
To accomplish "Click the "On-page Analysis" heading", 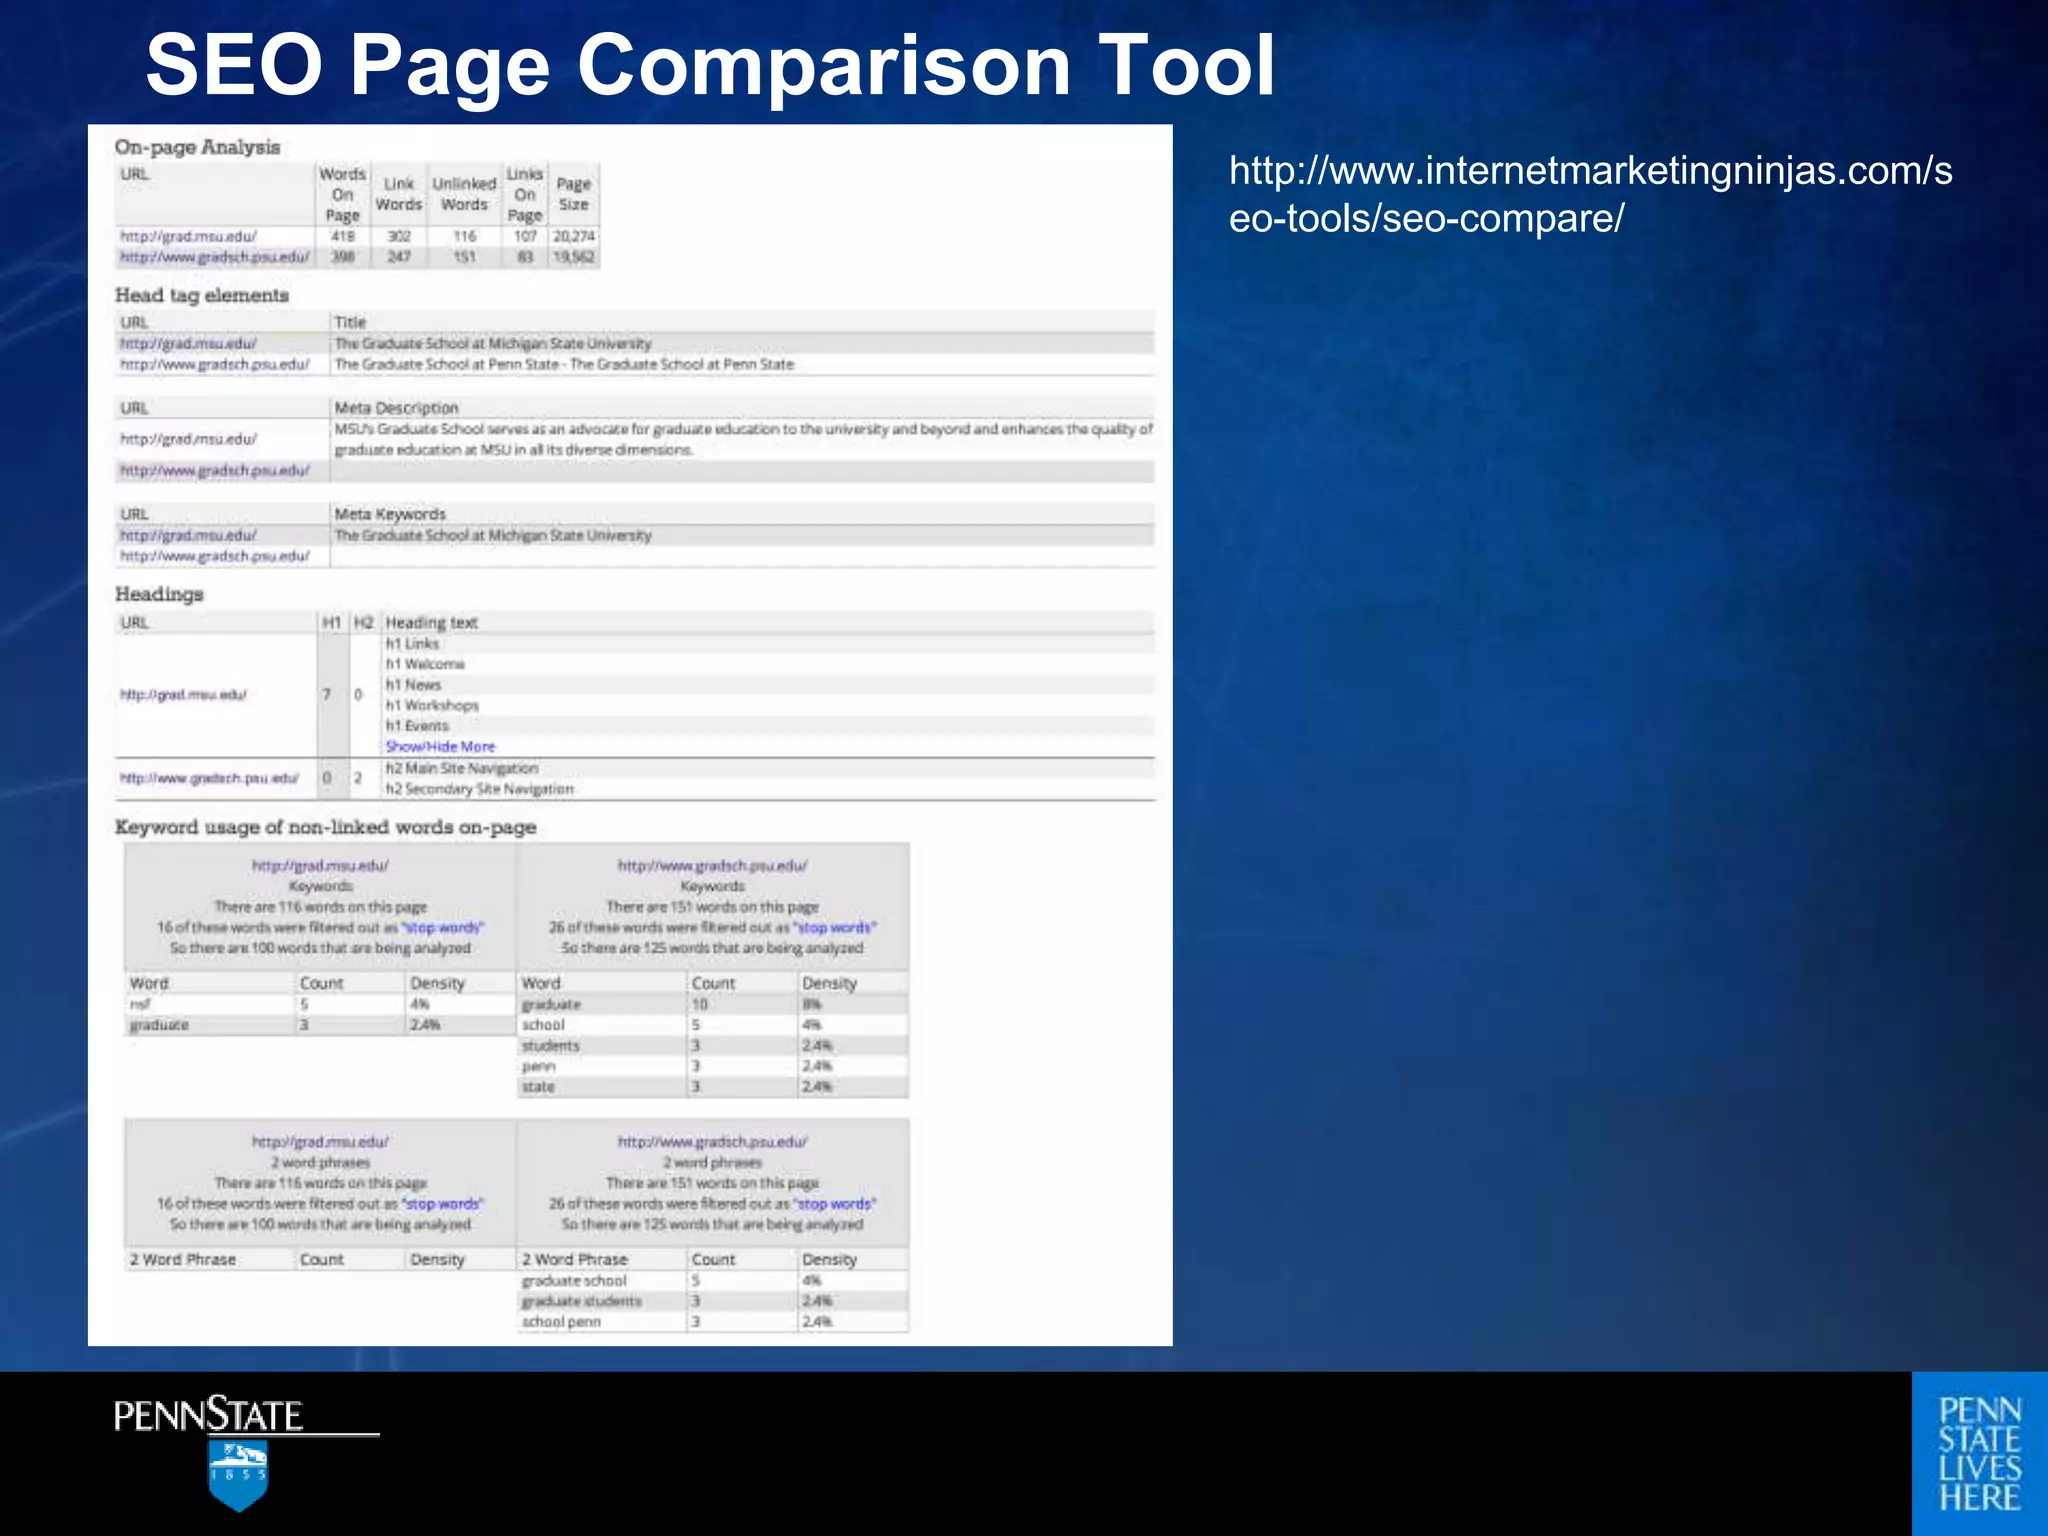I will pos(197,147).
